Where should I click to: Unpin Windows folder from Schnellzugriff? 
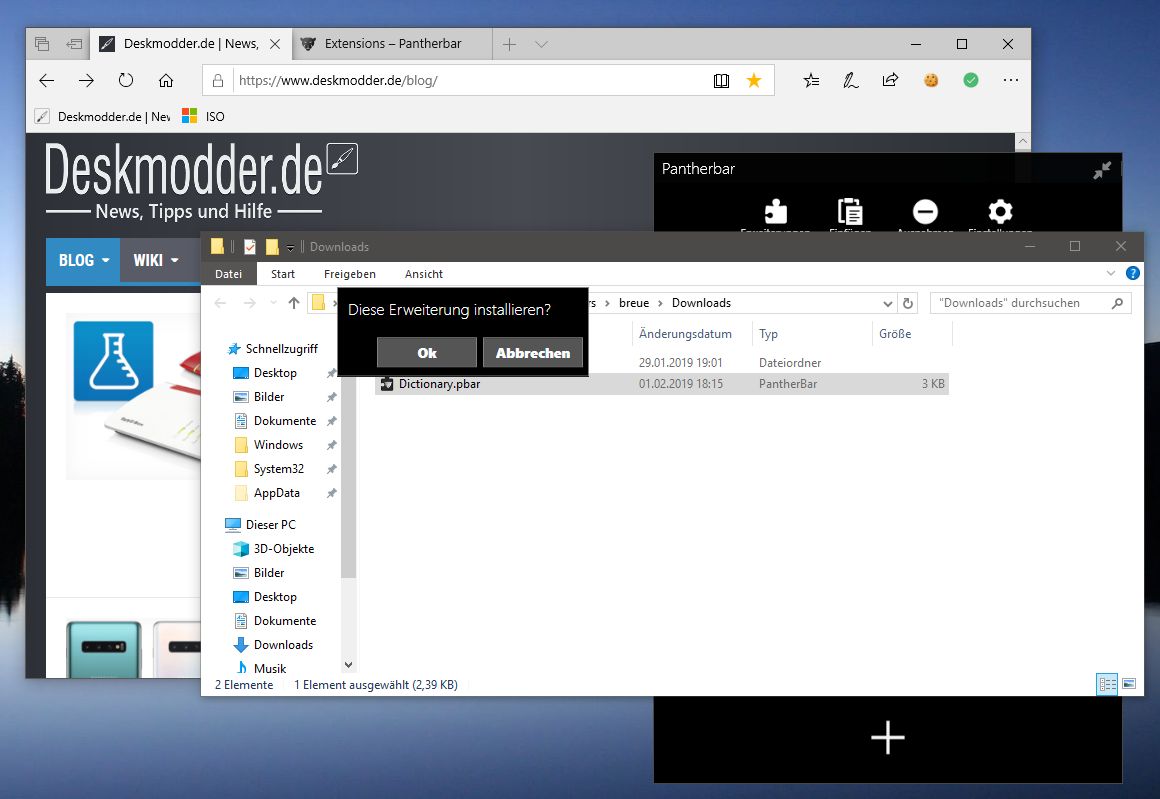click(331, 445)
